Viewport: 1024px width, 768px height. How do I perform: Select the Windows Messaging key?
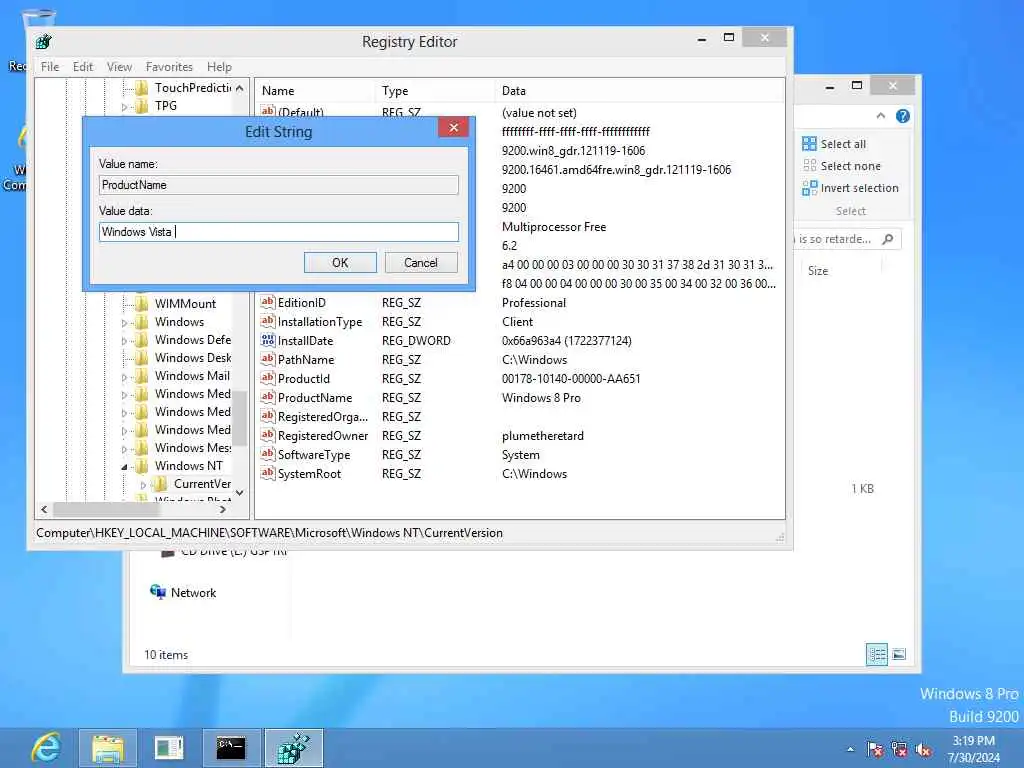click(193, 448)
